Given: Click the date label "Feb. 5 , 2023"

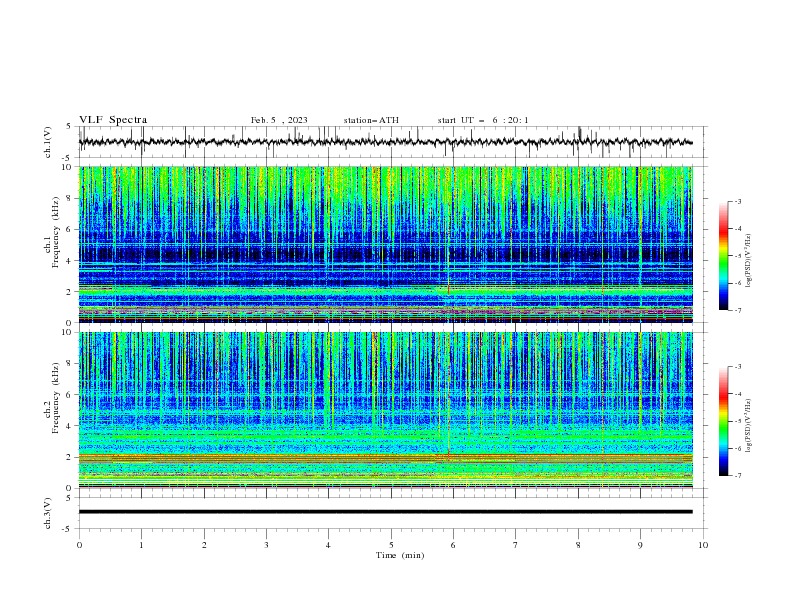Looking at the screenshot, I should (279, 120).
